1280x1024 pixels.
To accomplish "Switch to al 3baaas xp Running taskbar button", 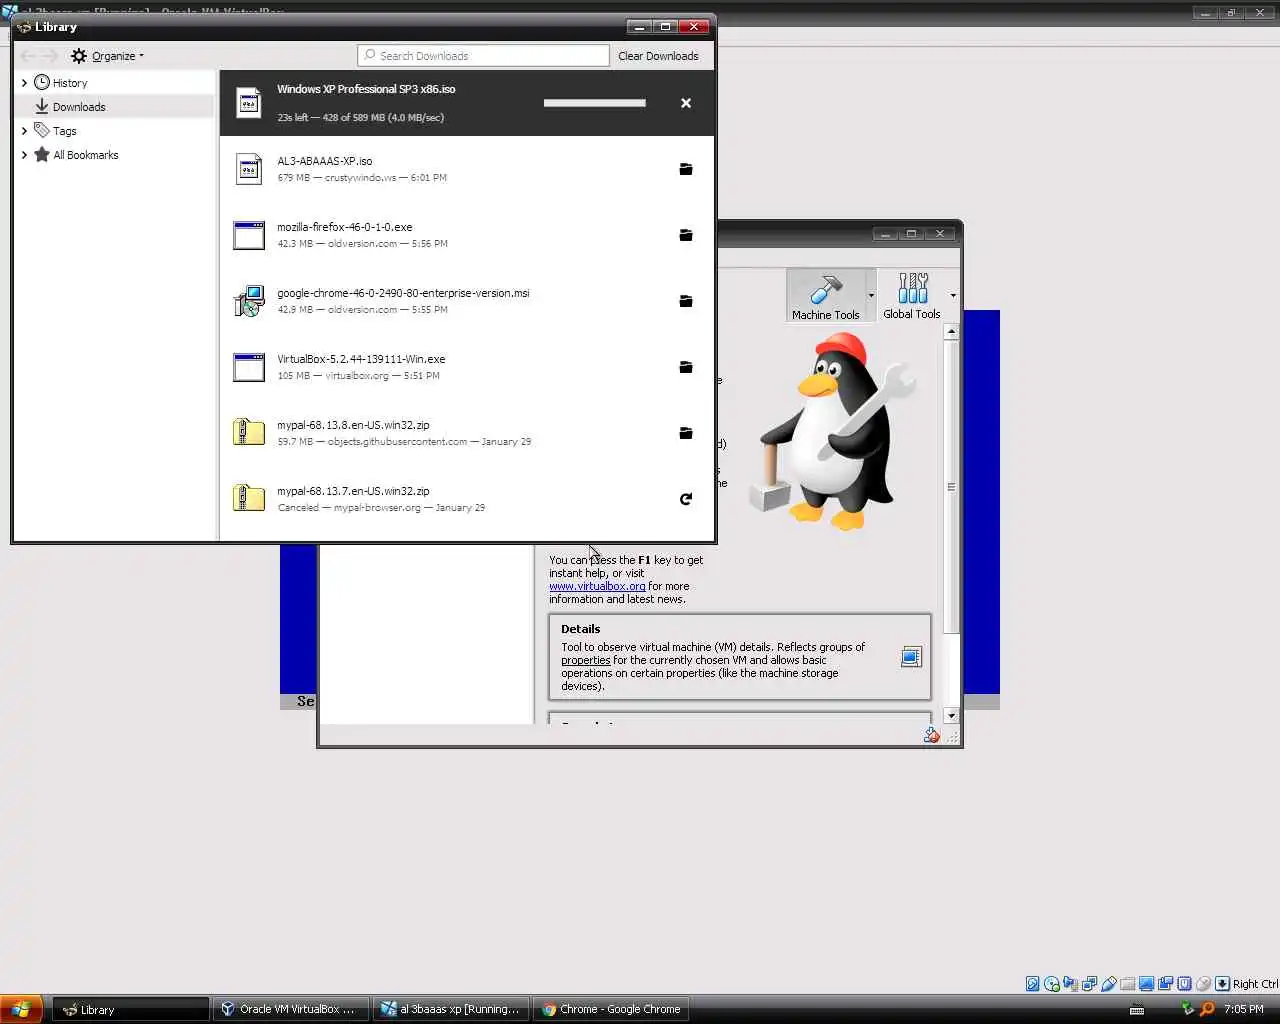I will pos(451,1009).
